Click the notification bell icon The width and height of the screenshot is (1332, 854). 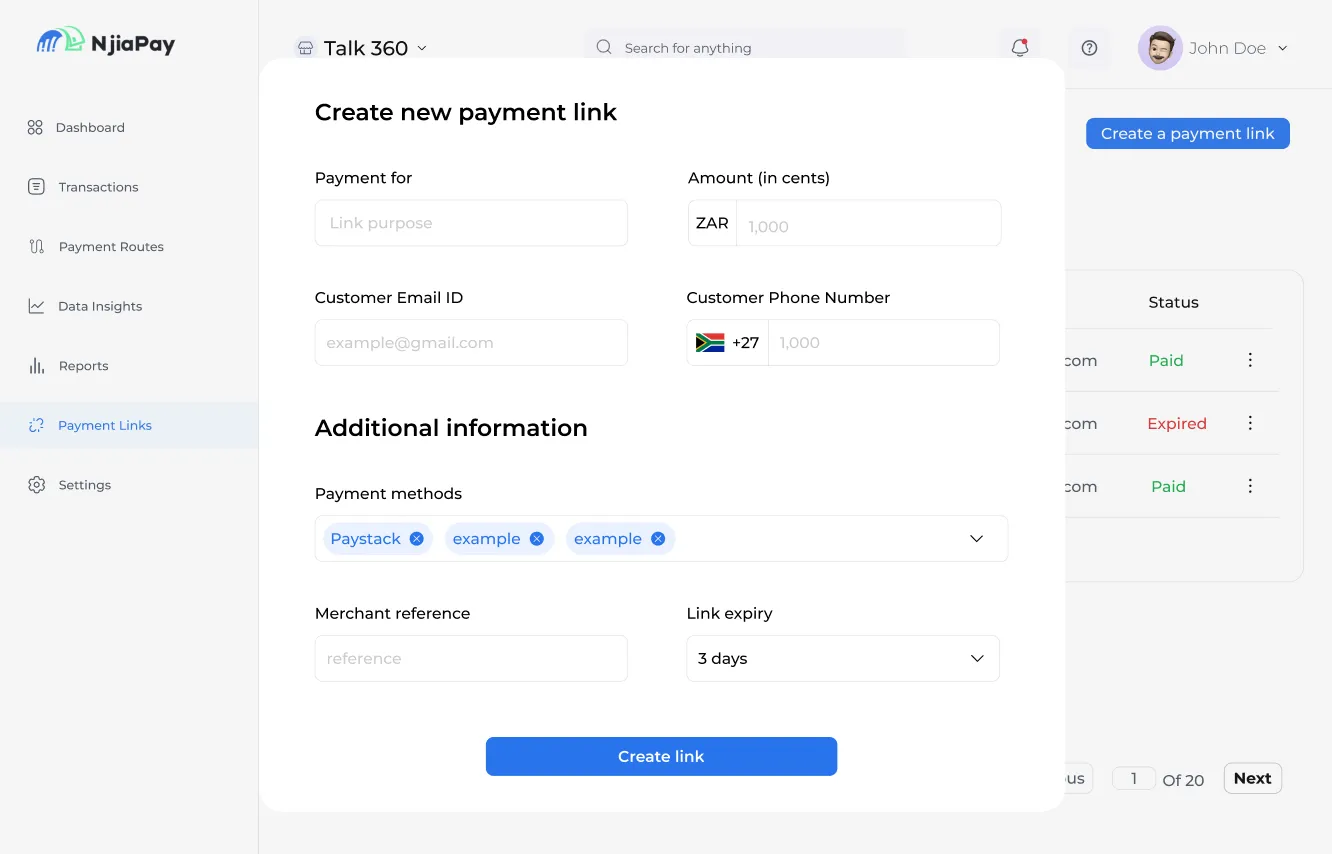pyautogui.click(x=1019, y=47)
